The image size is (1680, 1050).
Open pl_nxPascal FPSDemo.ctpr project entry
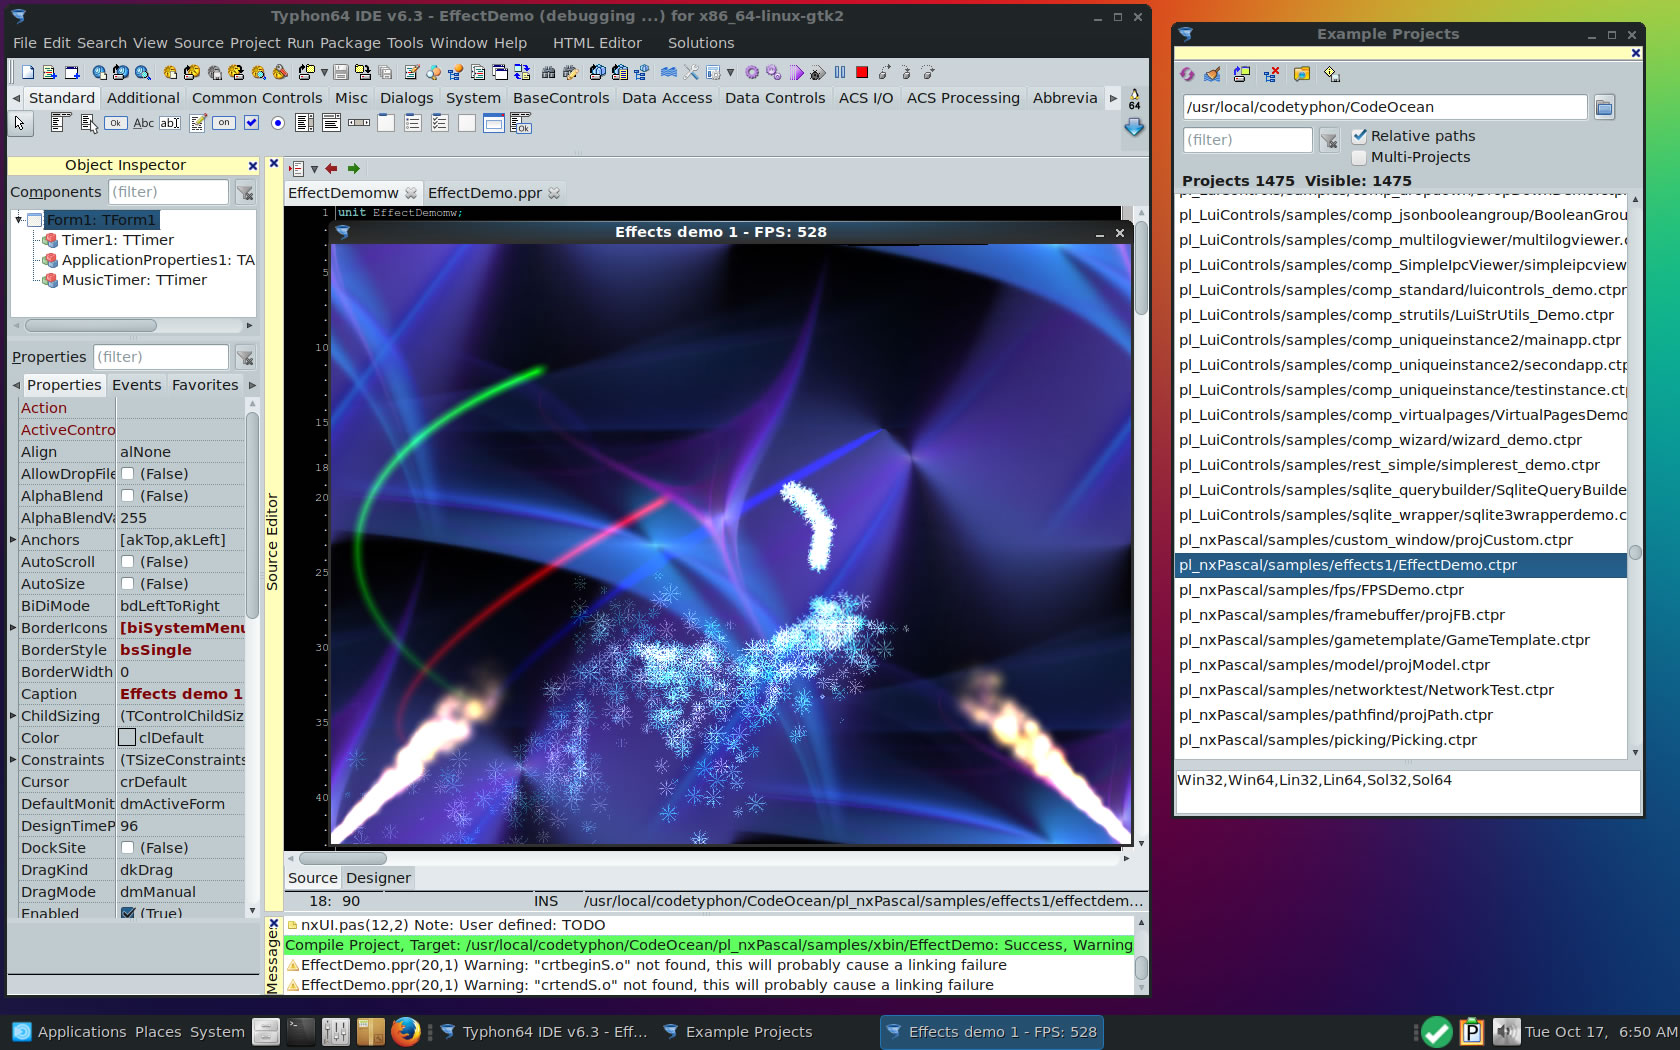point(1321,590)
